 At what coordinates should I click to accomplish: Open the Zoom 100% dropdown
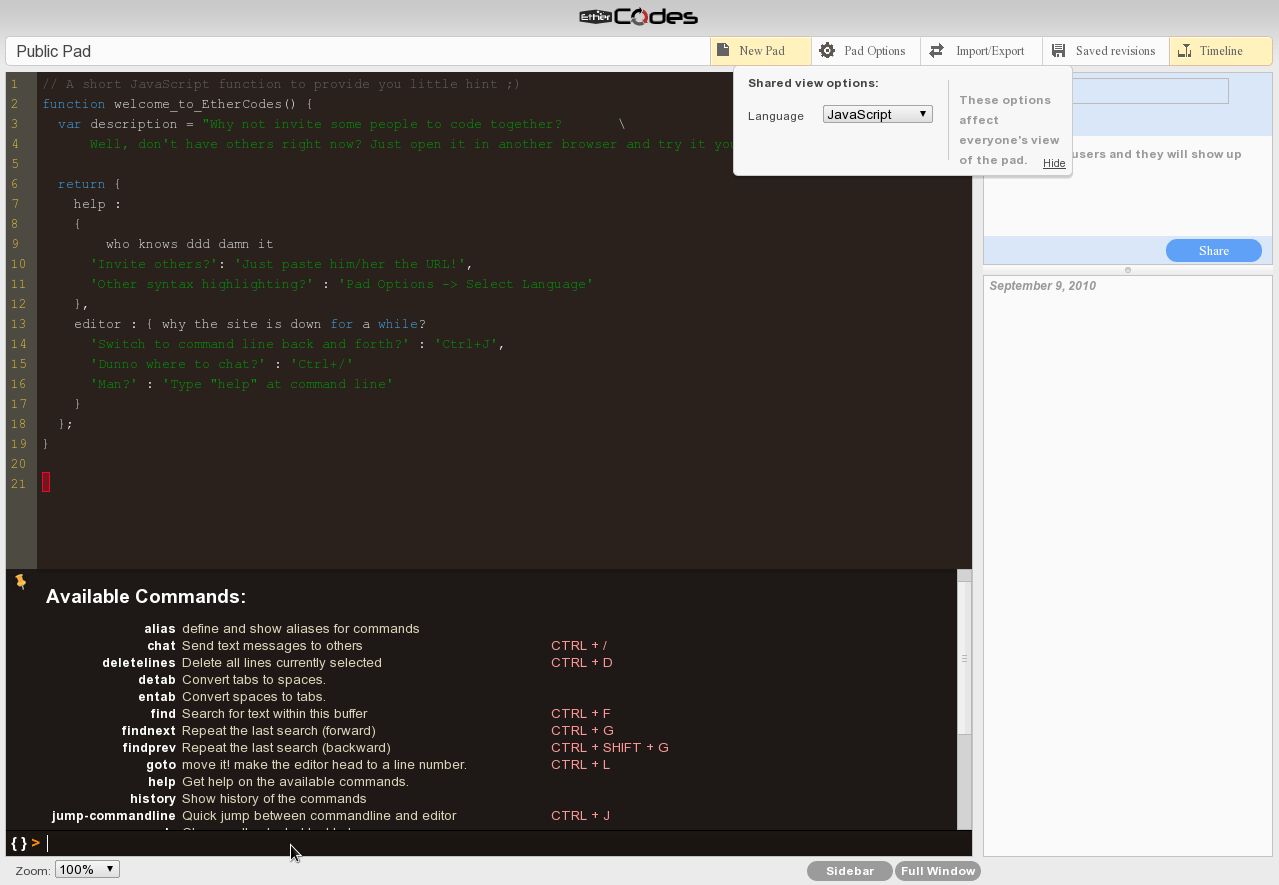point(87,870)
